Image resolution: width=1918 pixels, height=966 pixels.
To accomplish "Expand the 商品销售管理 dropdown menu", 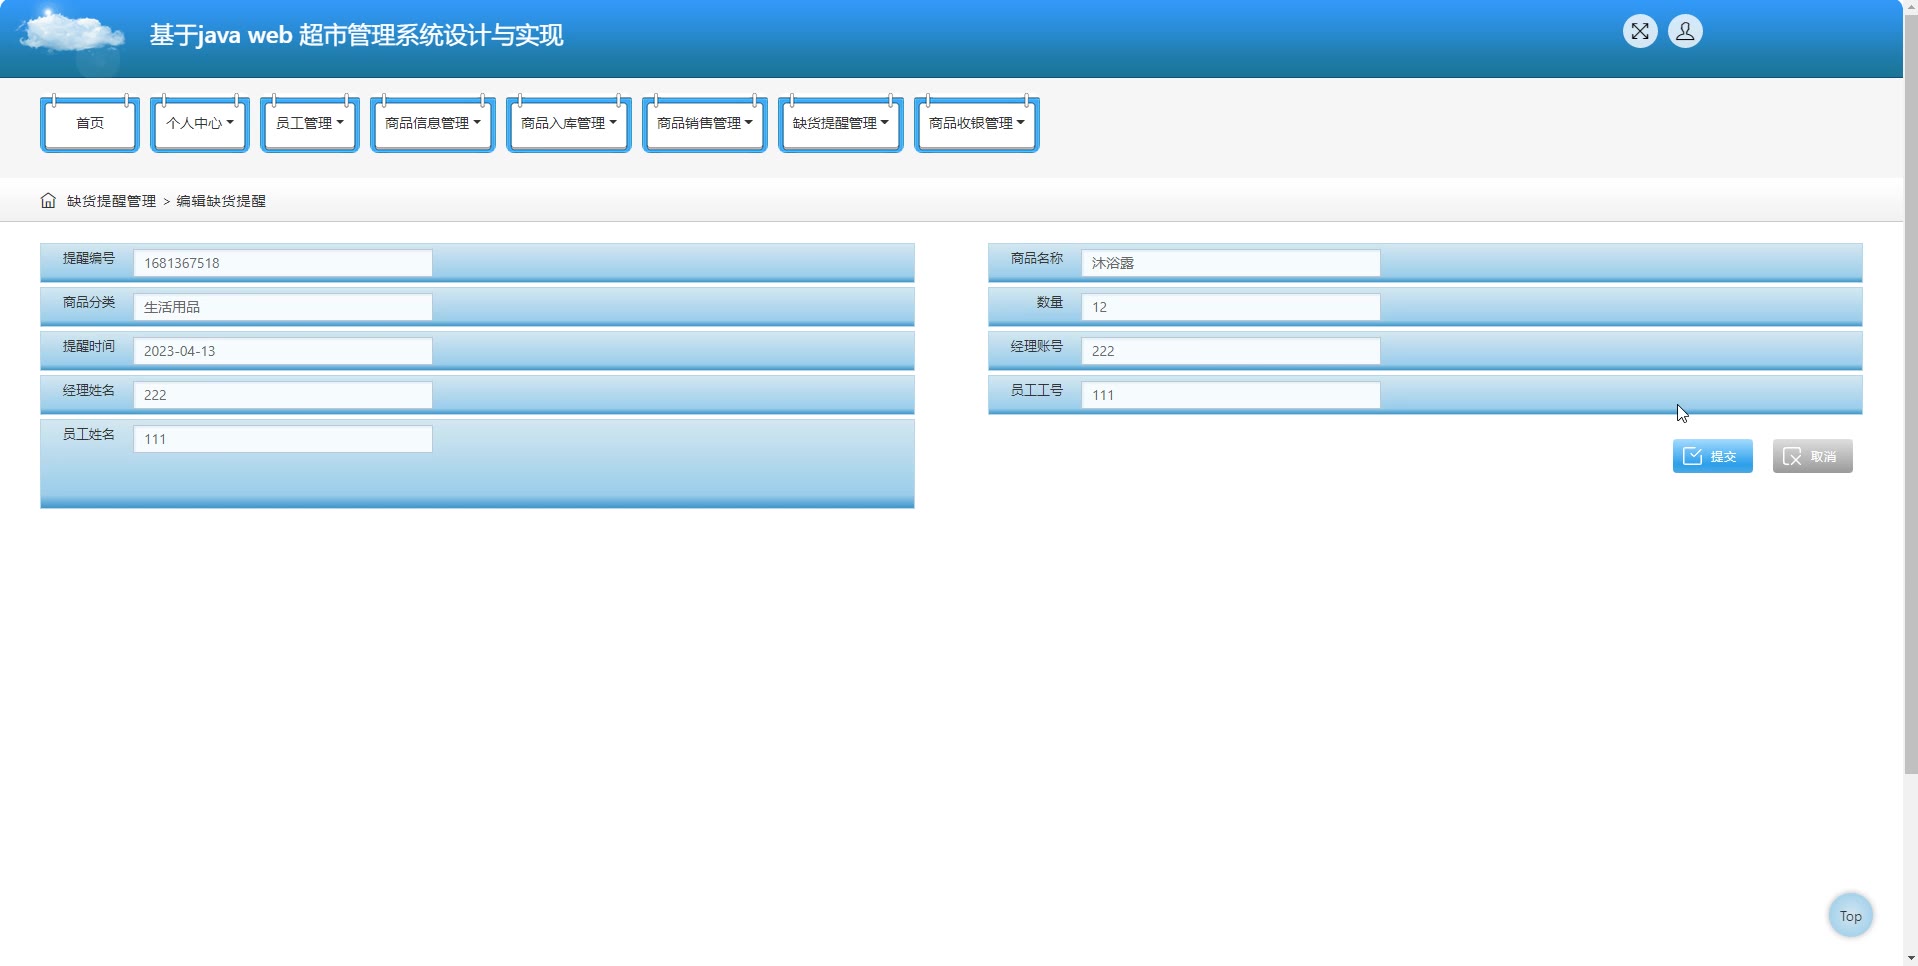I will pyautogui.click(x=705, y=123).
